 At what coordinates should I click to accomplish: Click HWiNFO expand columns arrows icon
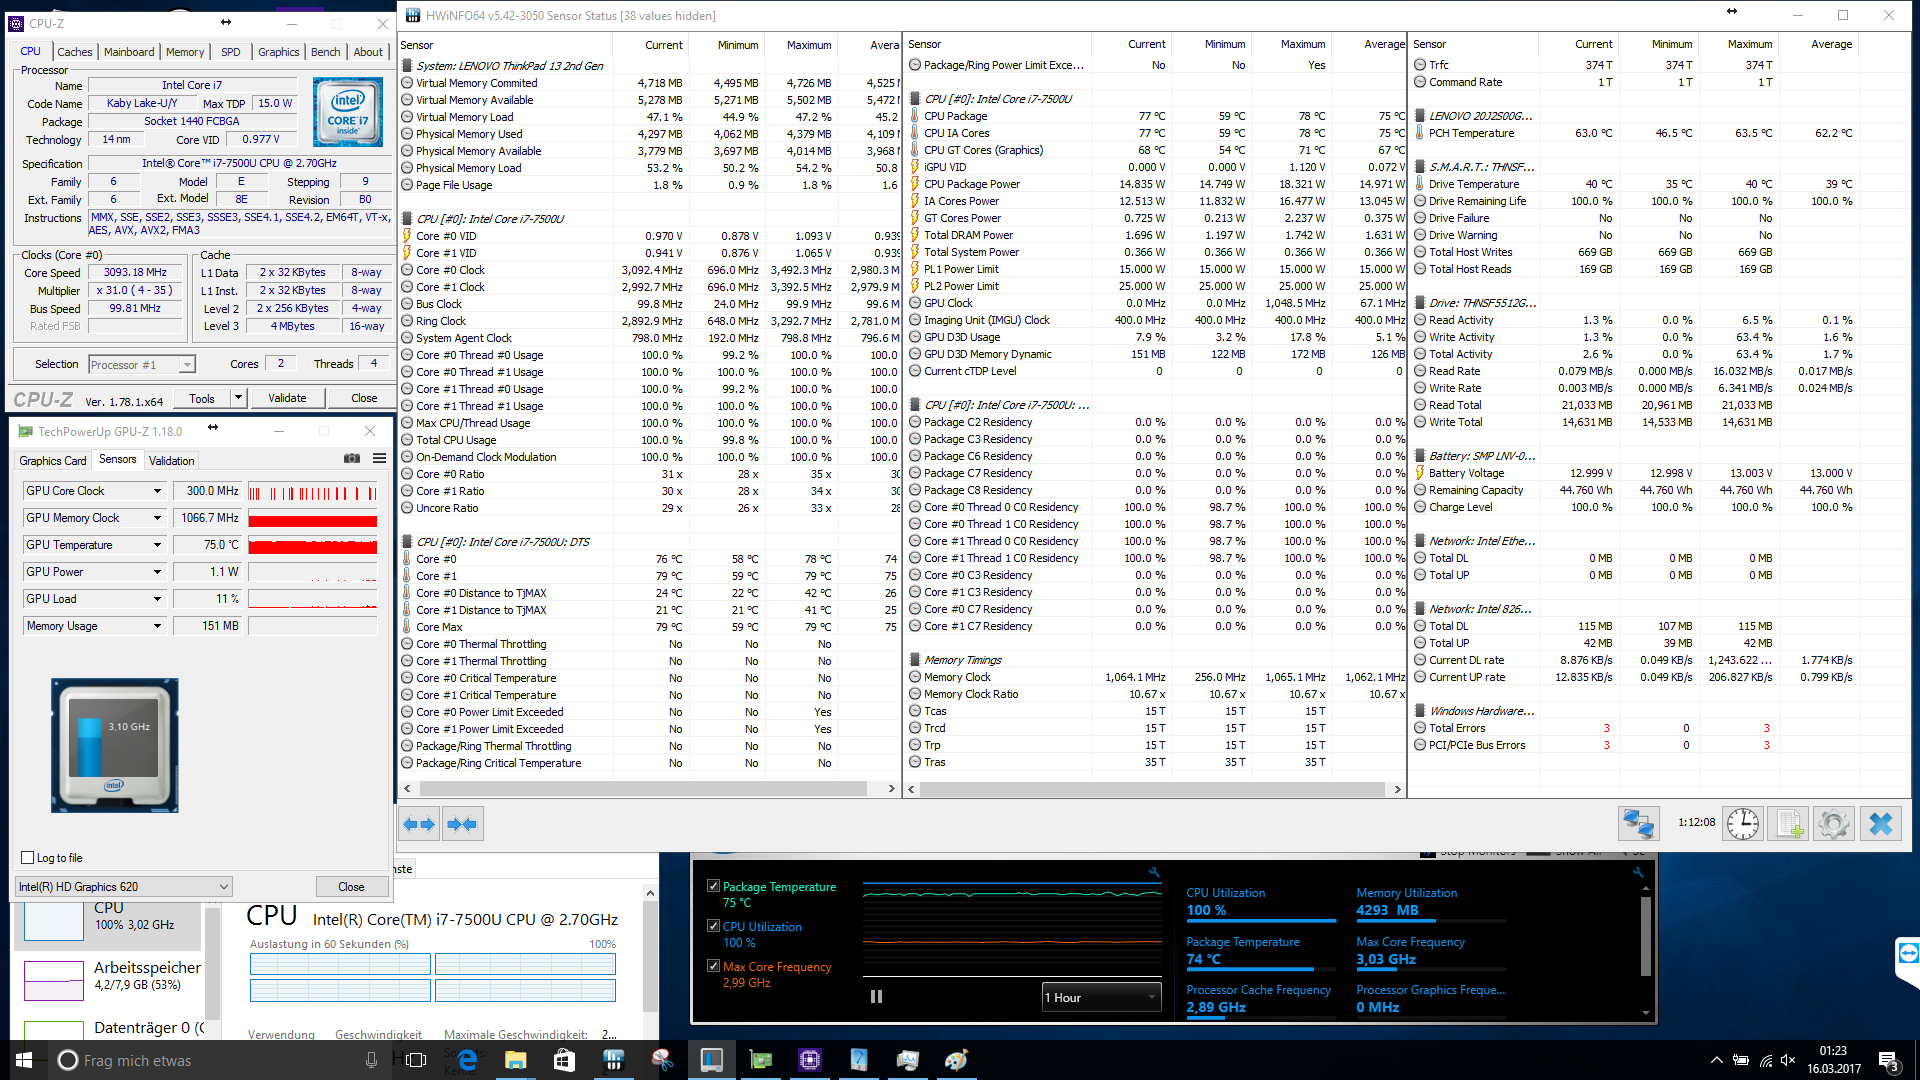coord(419,824)
